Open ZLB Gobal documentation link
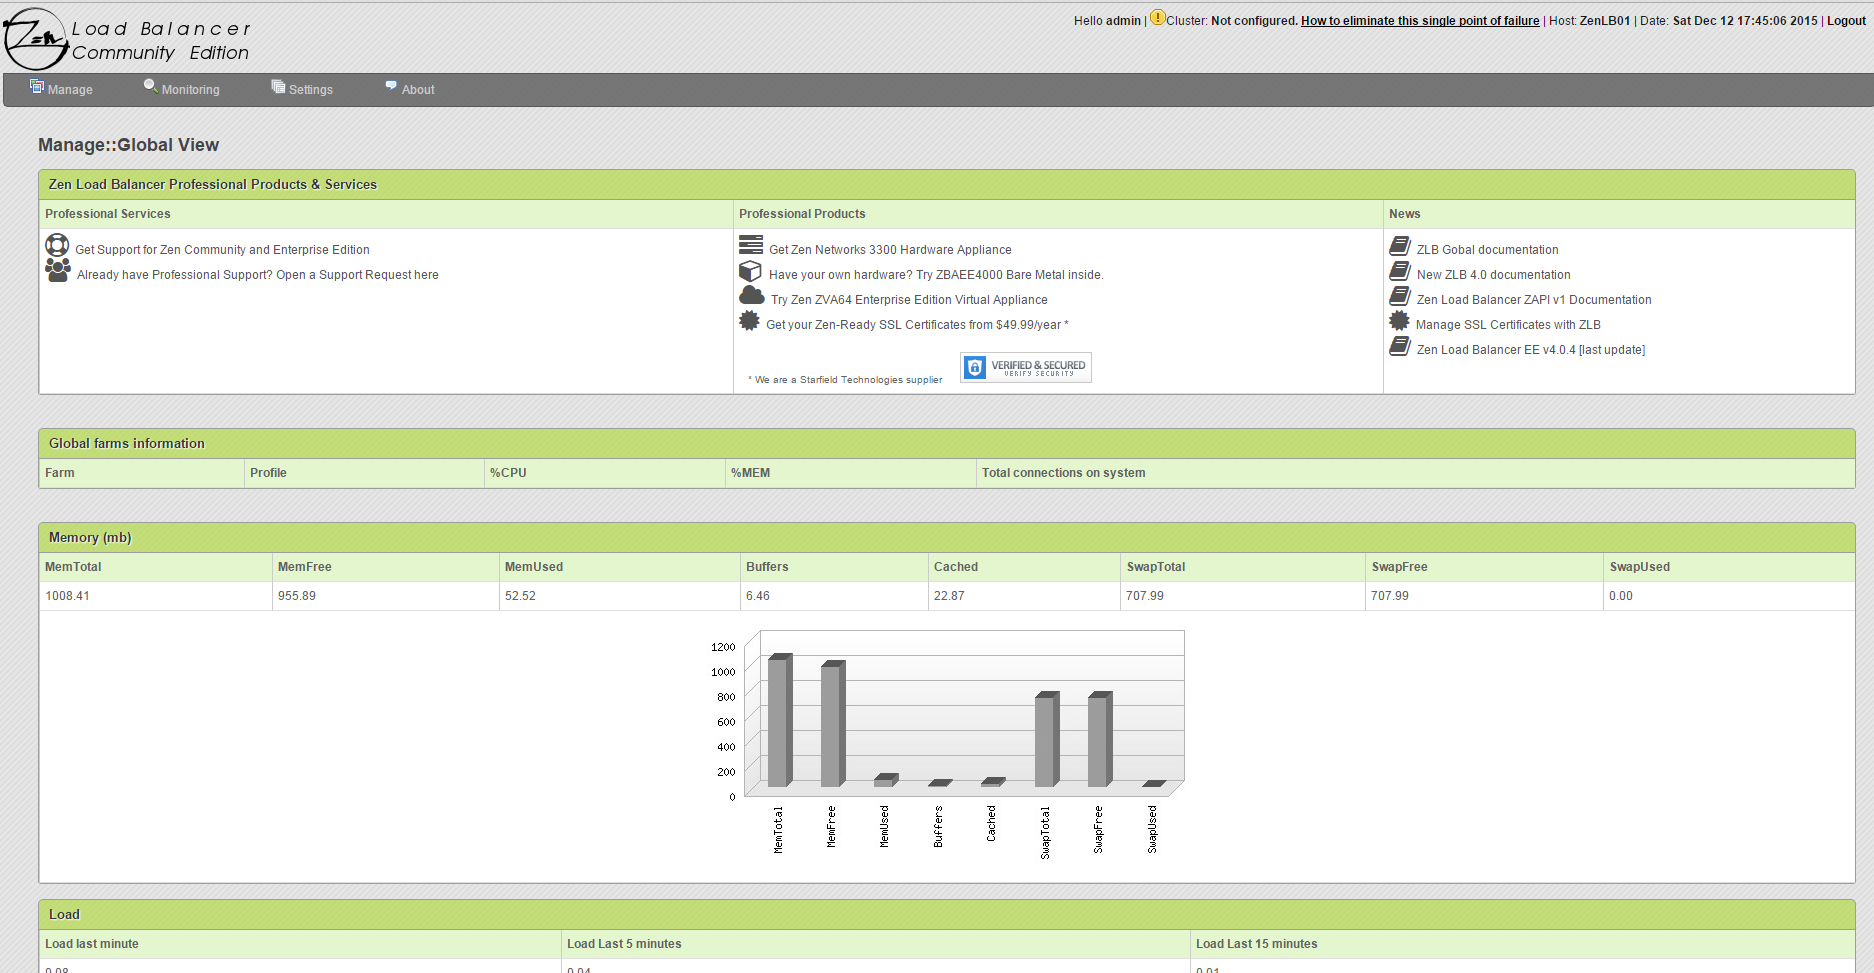1874x973 pixels. [x=1487, y=250]
